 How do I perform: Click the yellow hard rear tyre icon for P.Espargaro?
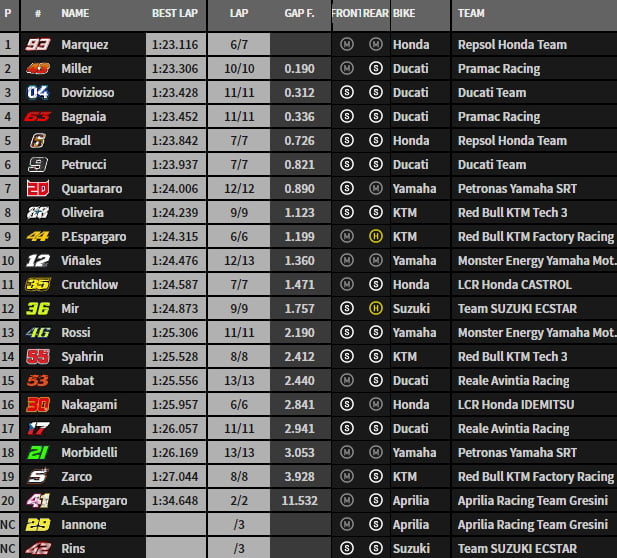tap(375, 237)
